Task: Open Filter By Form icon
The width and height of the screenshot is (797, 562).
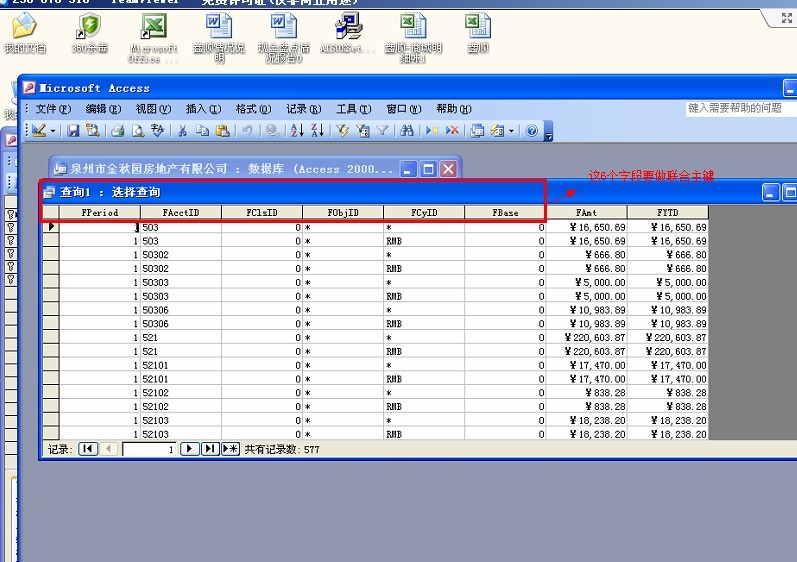Action: click(x=362, y=131)
